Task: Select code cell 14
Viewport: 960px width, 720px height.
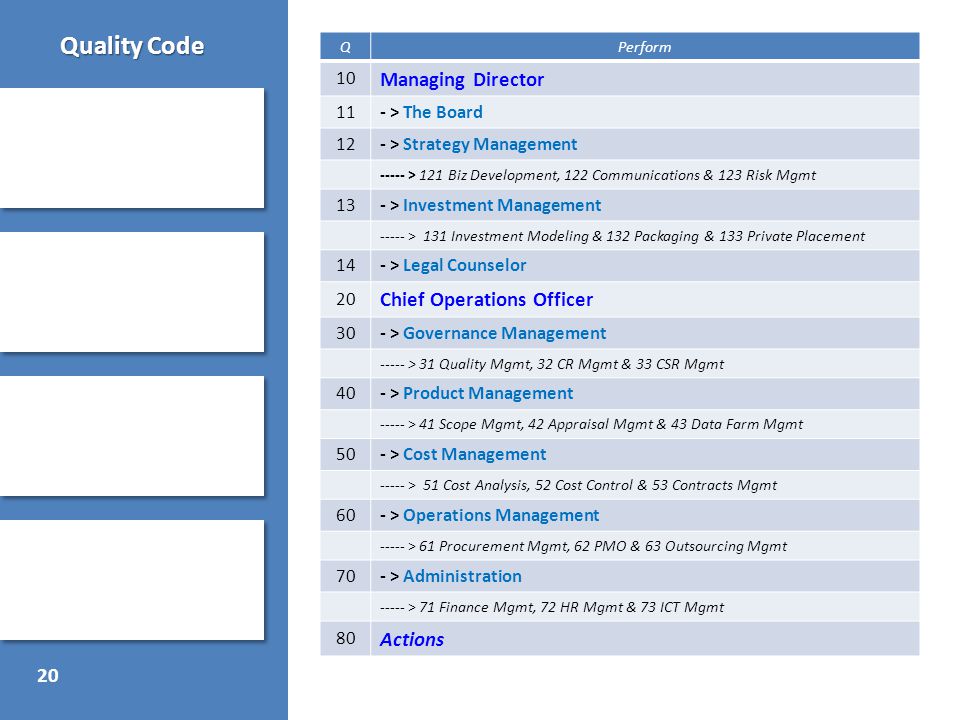Action: (345, 265)
